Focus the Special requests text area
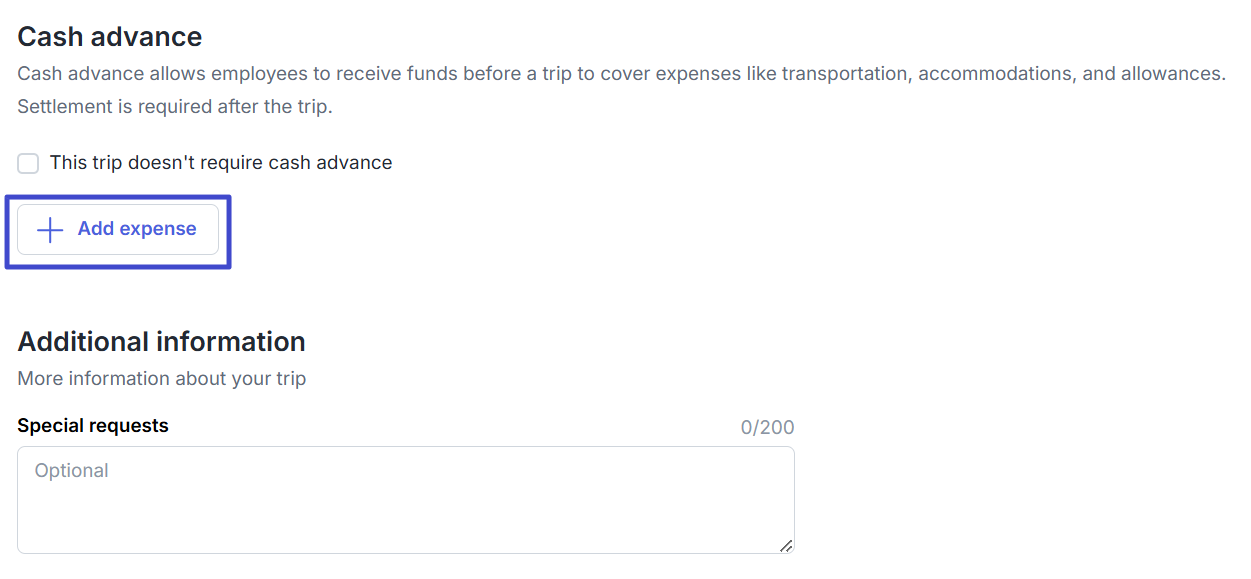Viewport: 1251px width, 579px height. coord(405,500)
